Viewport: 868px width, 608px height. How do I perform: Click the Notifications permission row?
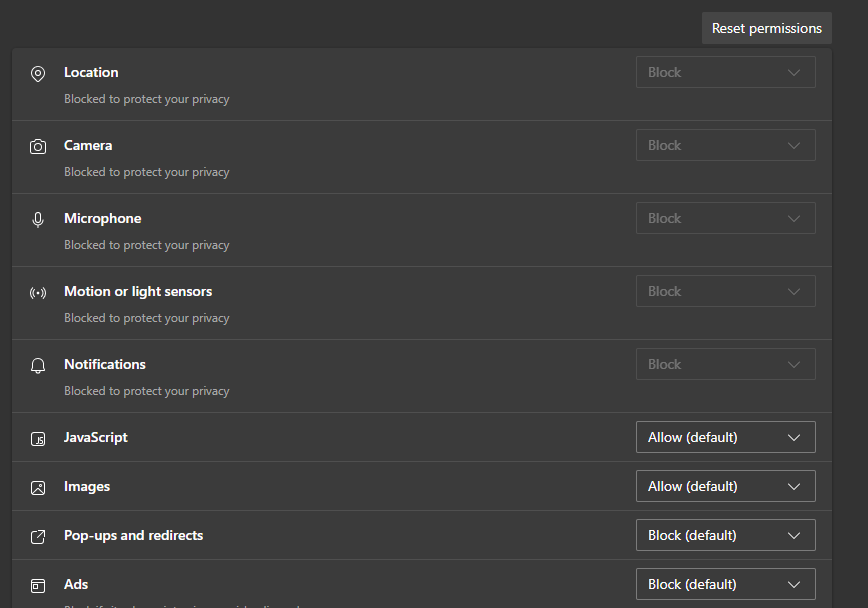coord(300,376)
